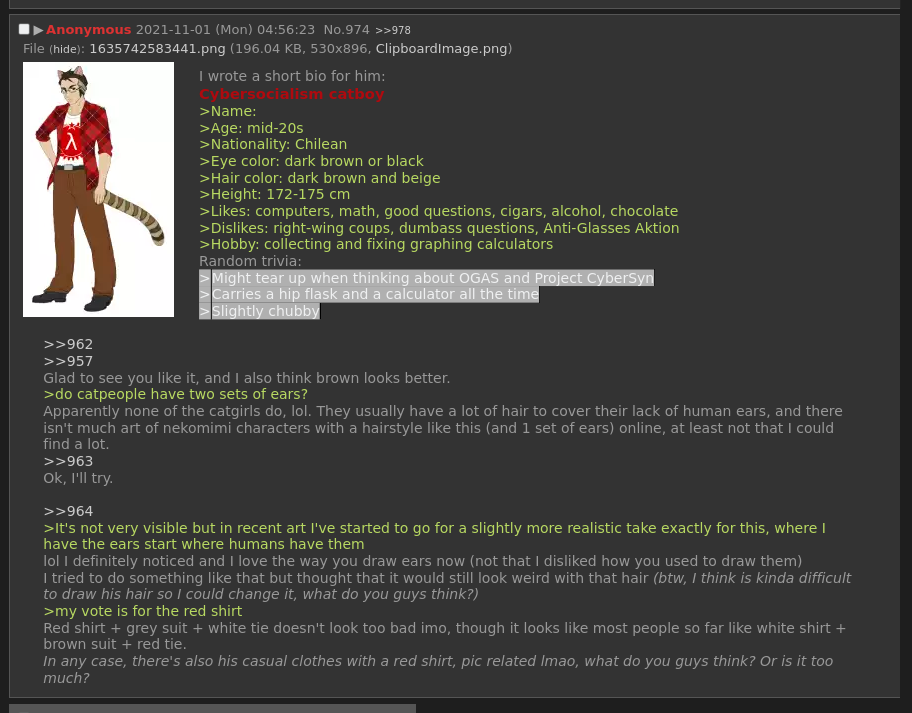Click the greentext 'do catpeople have two sets of ears?'

[176, 394]
